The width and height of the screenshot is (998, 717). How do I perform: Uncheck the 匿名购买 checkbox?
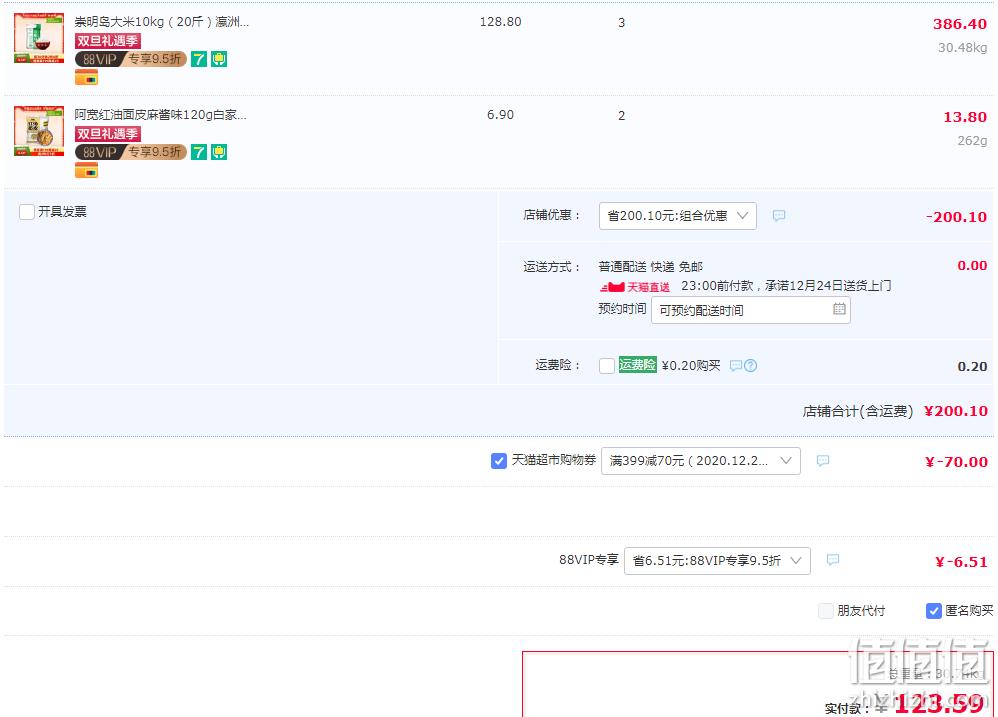[933, 611]
